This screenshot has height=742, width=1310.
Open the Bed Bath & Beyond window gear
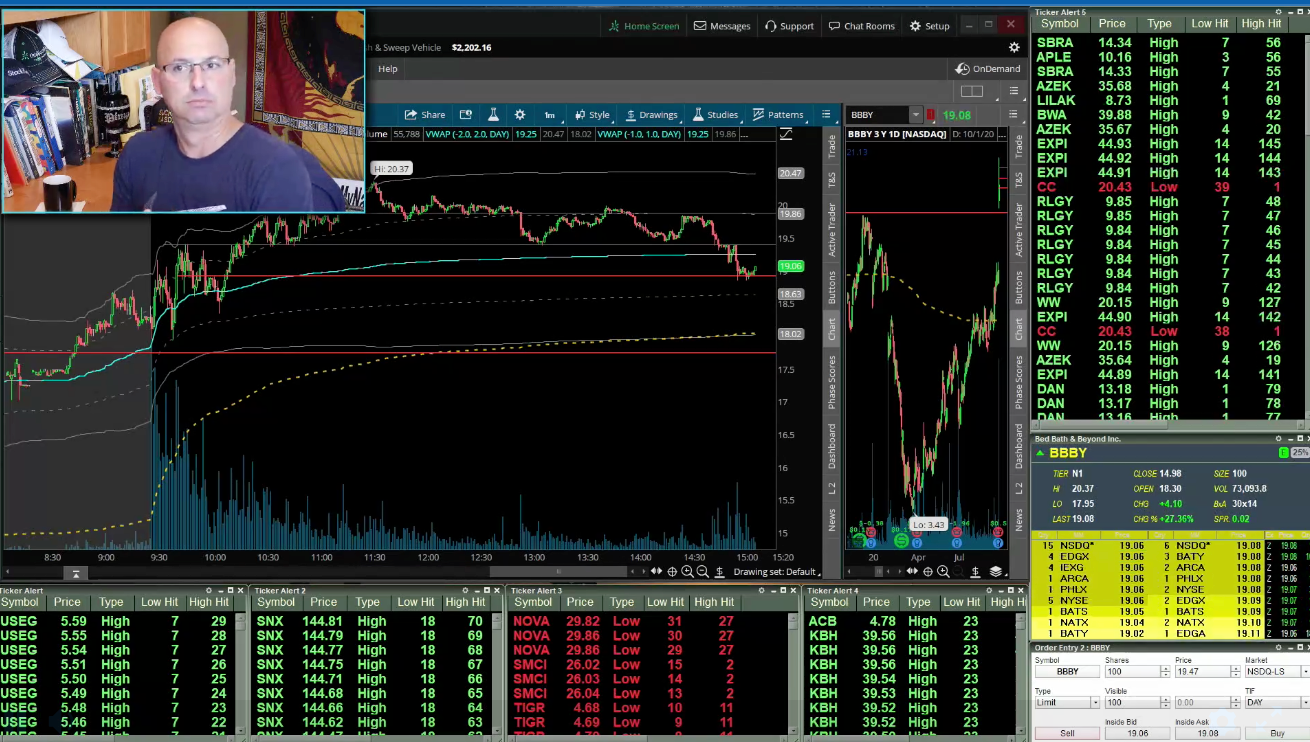coord(1278,439)
